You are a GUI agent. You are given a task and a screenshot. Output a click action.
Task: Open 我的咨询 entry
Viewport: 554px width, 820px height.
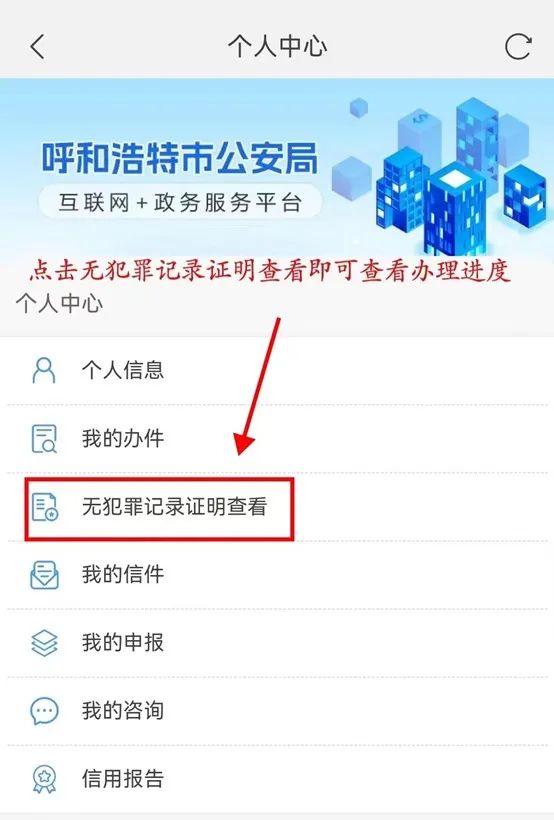[277, 711]
